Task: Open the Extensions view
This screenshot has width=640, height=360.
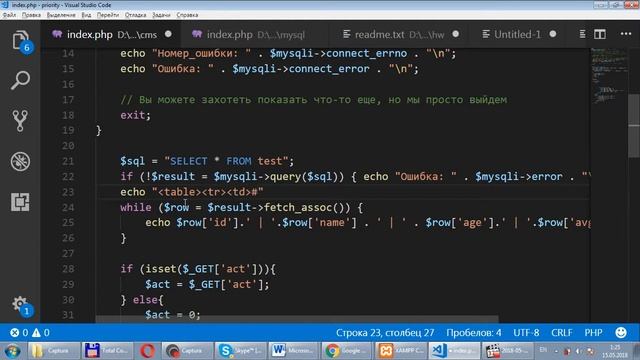Action: (20, 202)
